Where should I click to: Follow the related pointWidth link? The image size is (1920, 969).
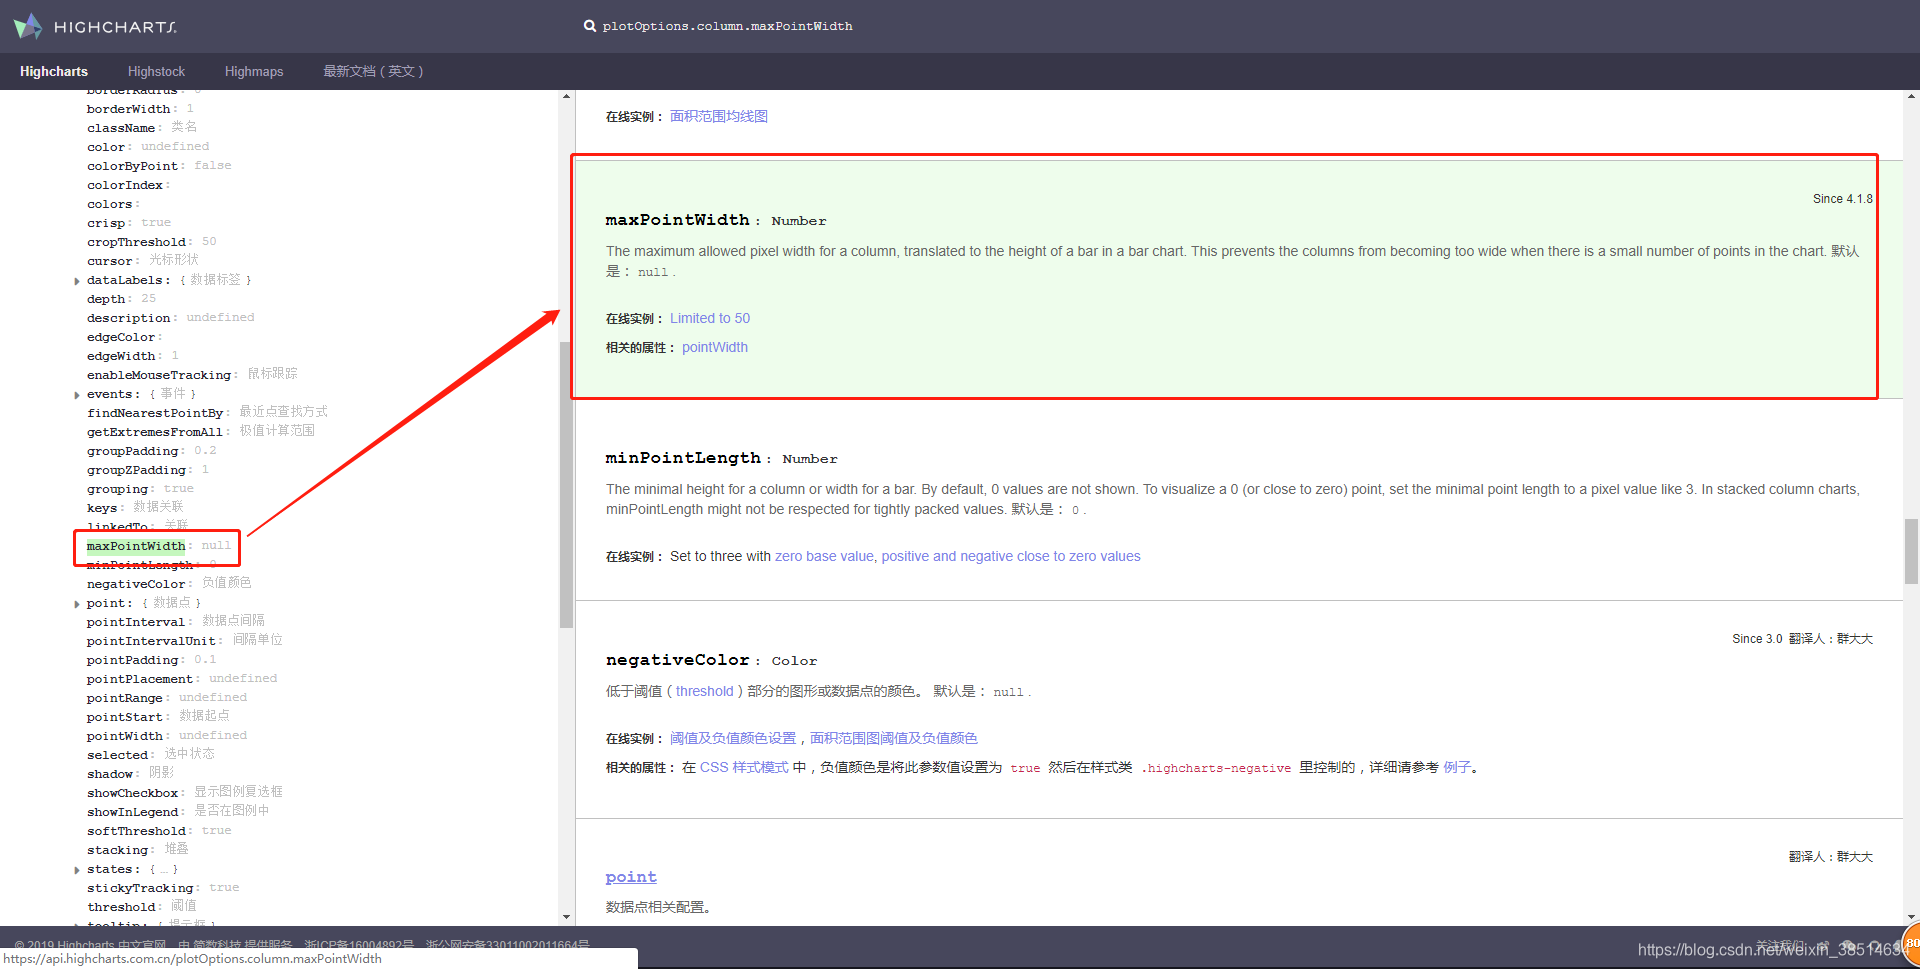click(715, 347)
